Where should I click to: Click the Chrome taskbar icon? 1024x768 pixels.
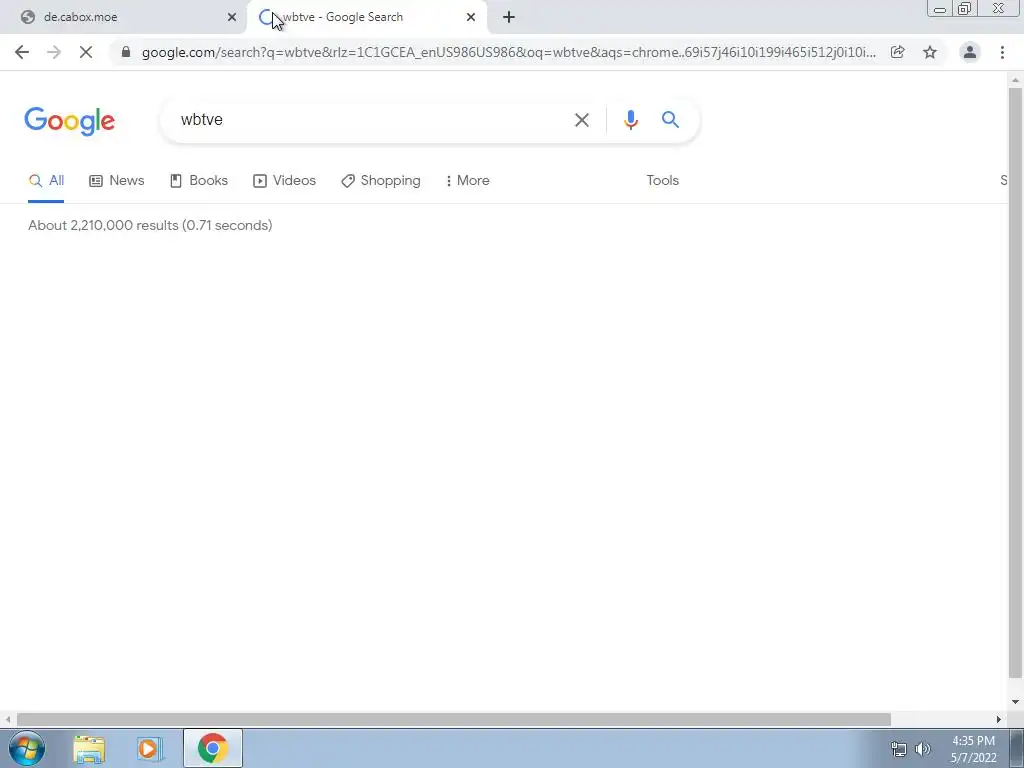(212, 748)
